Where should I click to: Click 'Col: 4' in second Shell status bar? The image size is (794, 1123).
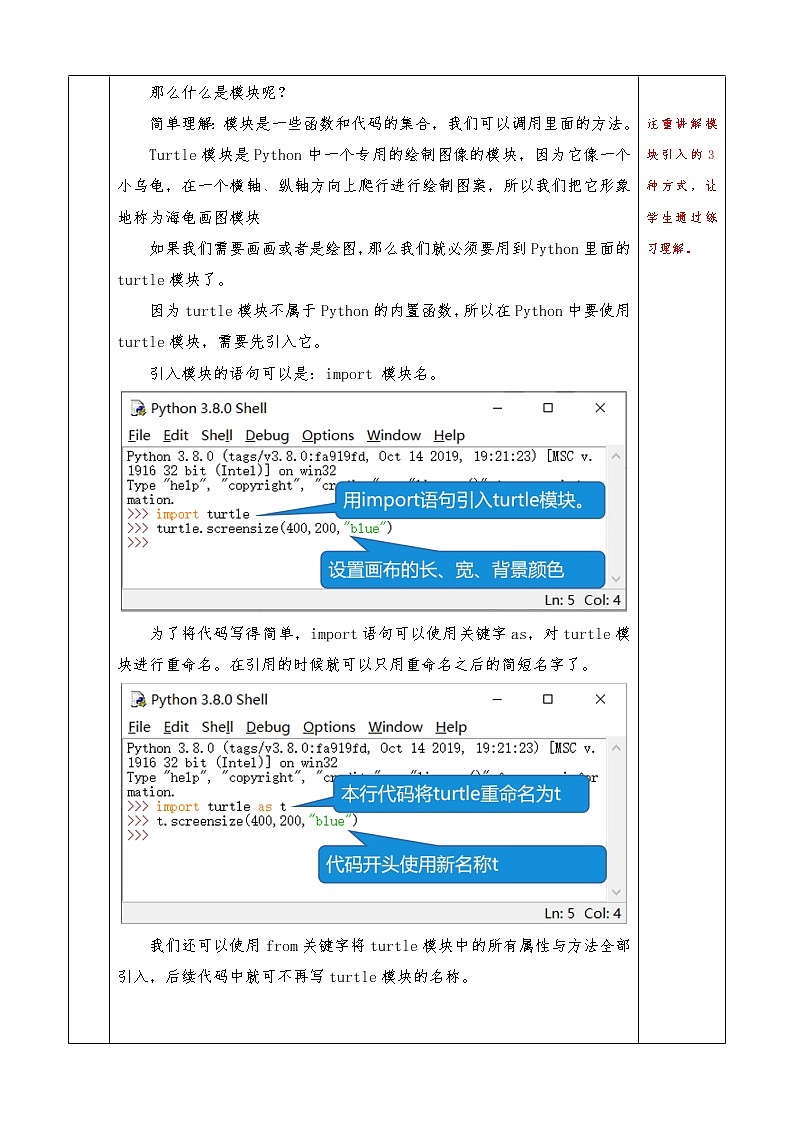(x=602, y=913)
